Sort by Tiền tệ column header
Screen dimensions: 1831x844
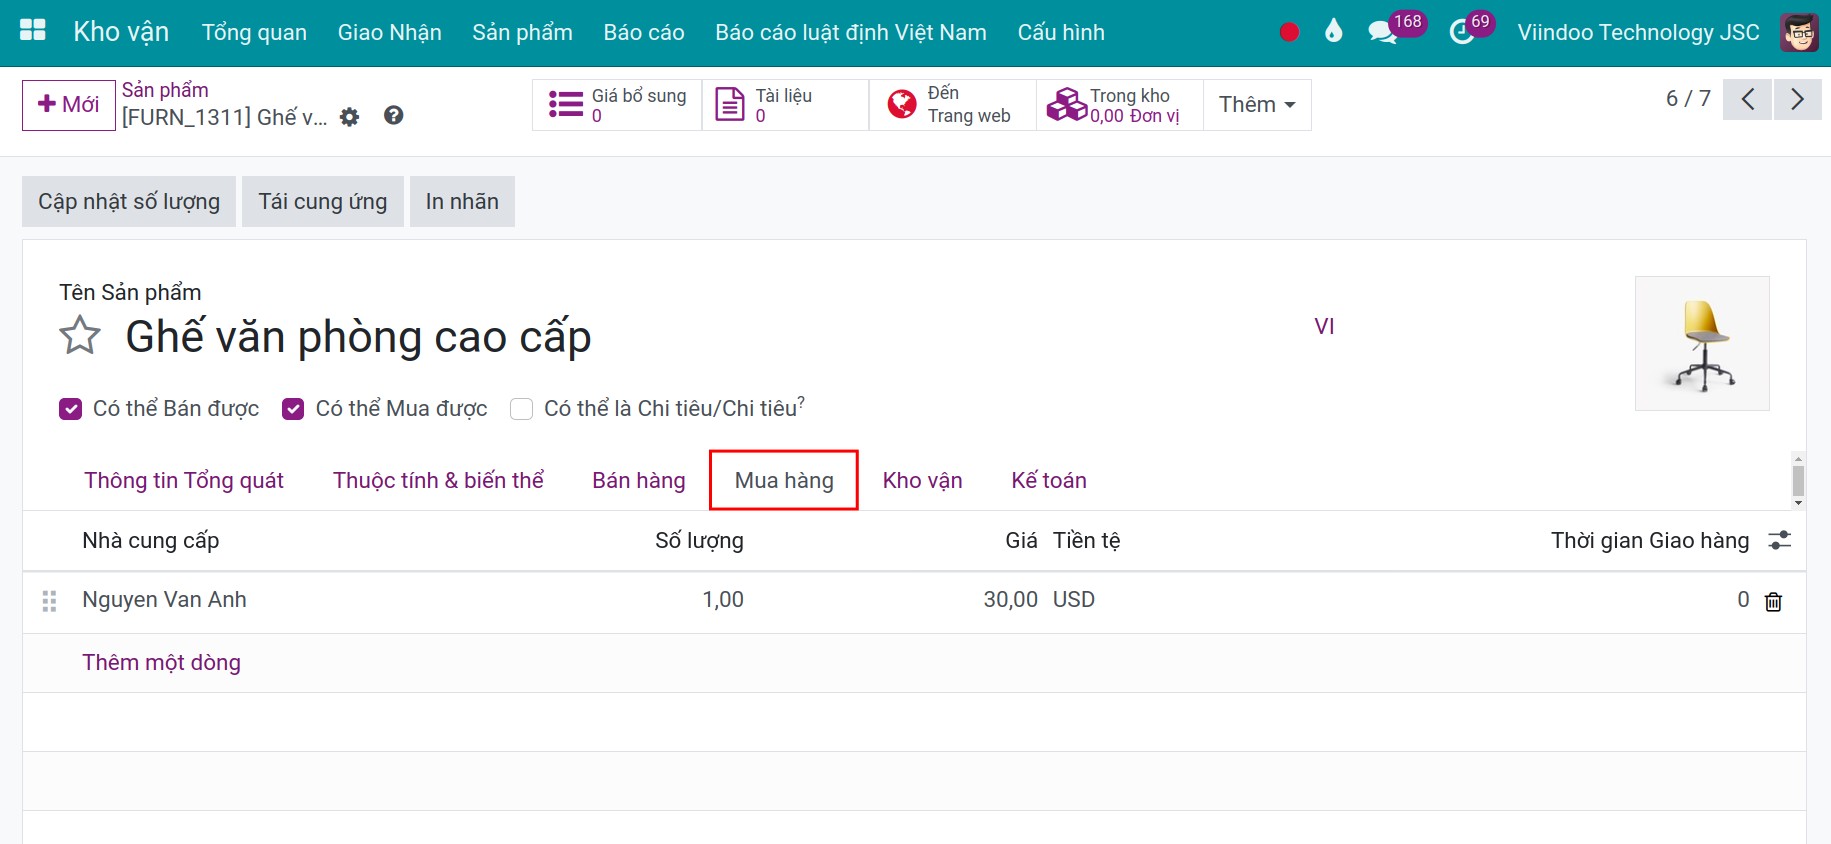(1086, 541)
